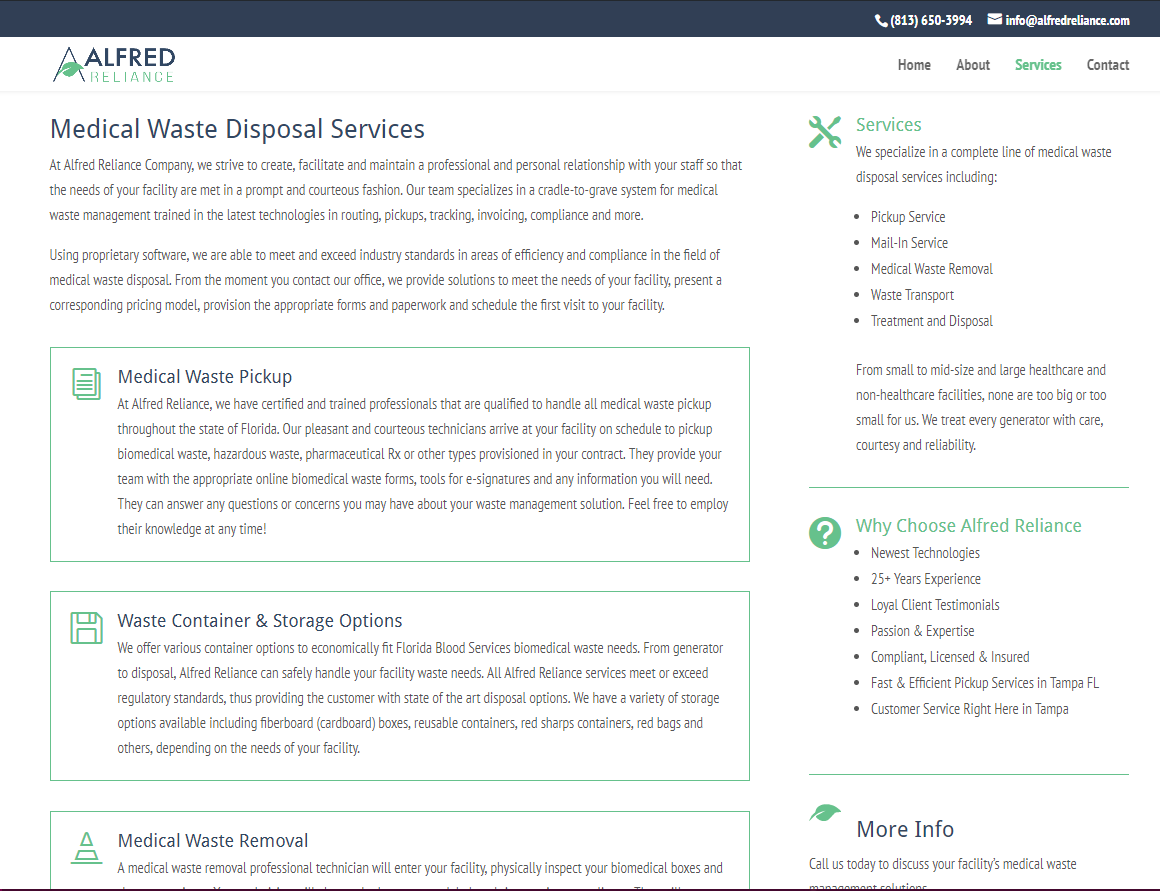This screenshot has height=891, width=1160.
Task: Click the Compliant, Licensed & Insured bullet
Action: click(950, 656)
